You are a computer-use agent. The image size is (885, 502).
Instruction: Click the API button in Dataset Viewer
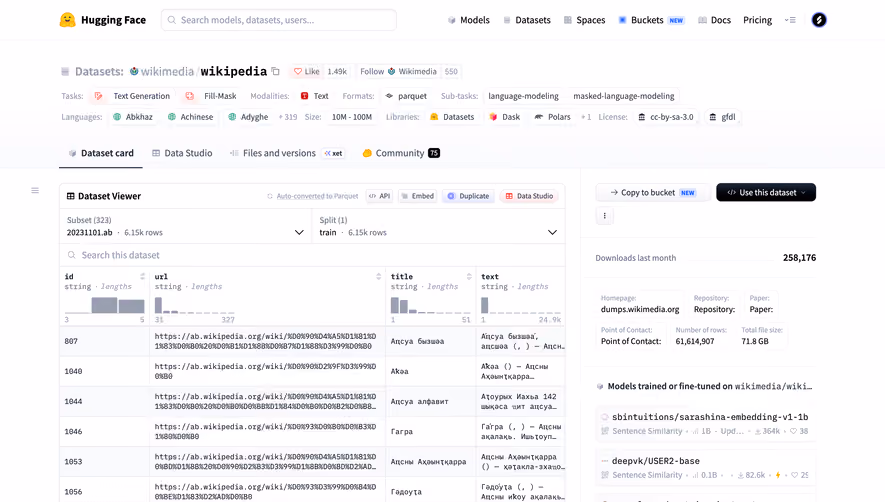click(x=379, y=196)
